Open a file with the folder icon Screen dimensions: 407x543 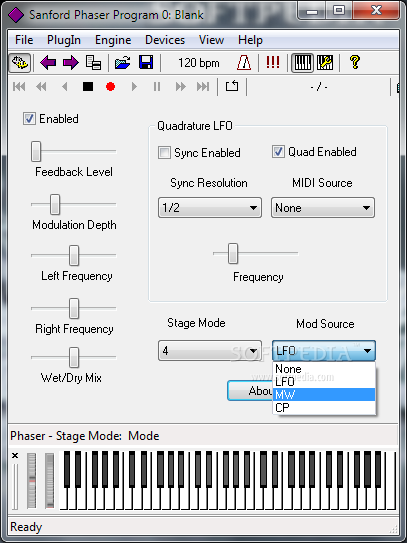[123, 63]
